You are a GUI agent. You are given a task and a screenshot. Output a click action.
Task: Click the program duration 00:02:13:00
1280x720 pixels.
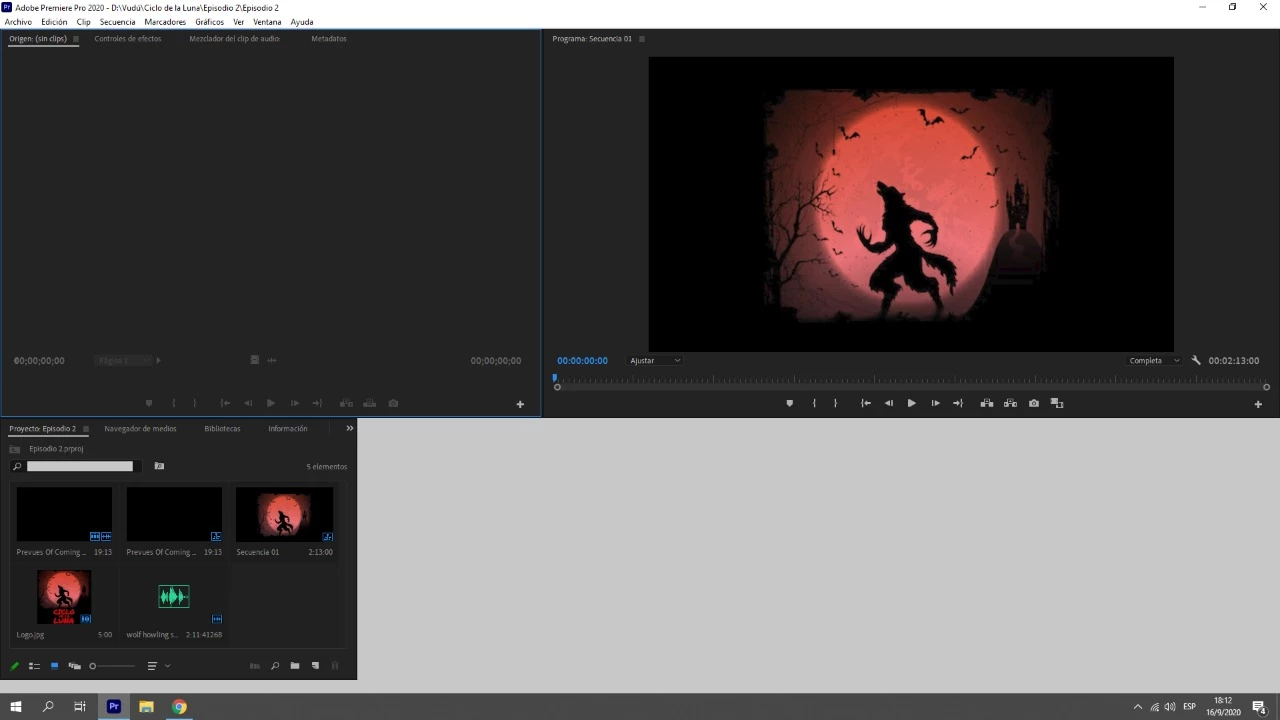click(1234, 360)
